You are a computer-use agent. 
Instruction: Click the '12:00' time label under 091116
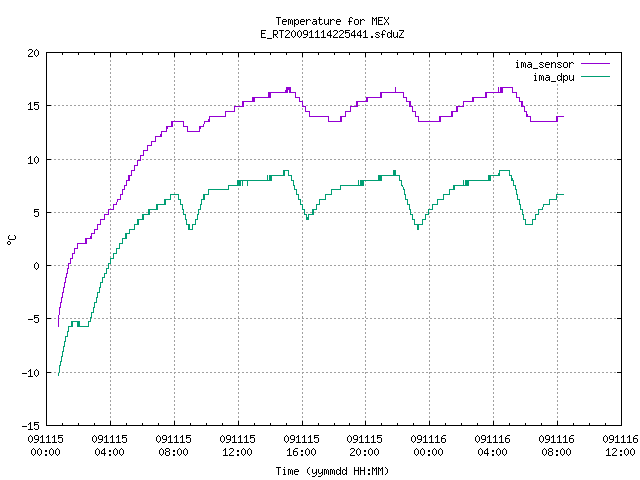[x=620, y=452]
